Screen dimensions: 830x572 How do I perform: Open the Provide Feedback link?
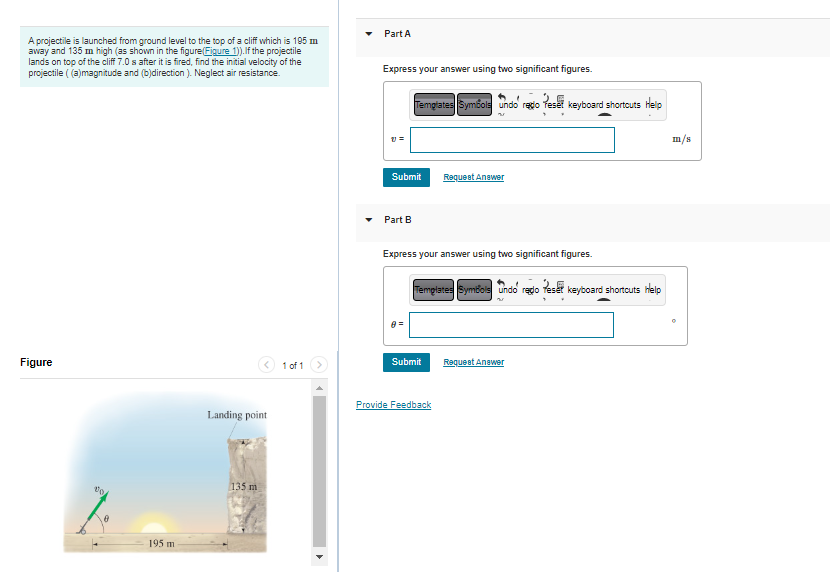point(393,405)
